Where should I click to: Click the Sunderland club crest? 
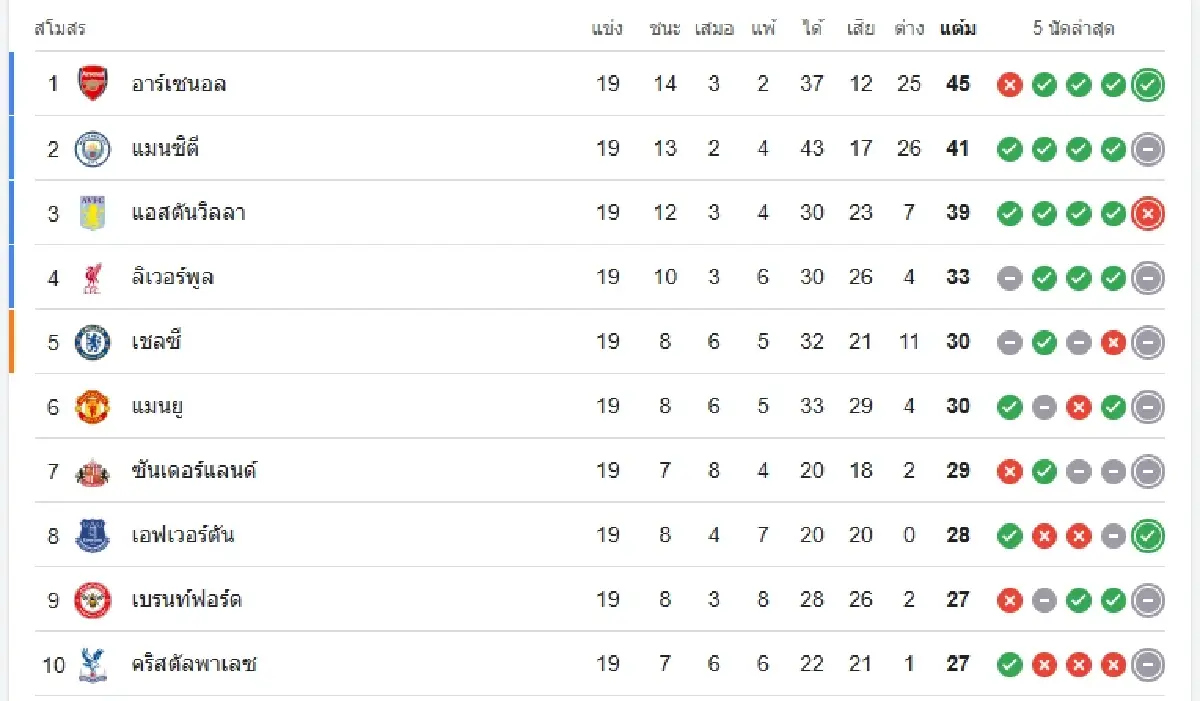[x=93, y=471]
